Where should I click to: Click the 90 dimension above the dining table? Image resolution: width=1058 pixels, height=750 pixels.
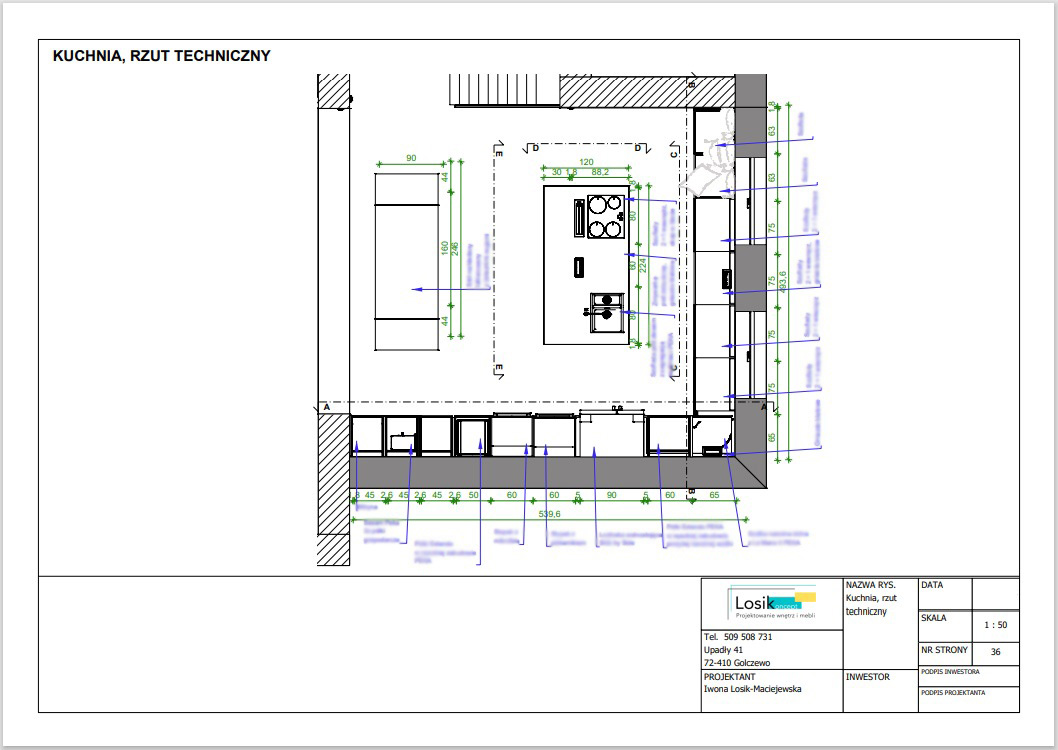410,159
